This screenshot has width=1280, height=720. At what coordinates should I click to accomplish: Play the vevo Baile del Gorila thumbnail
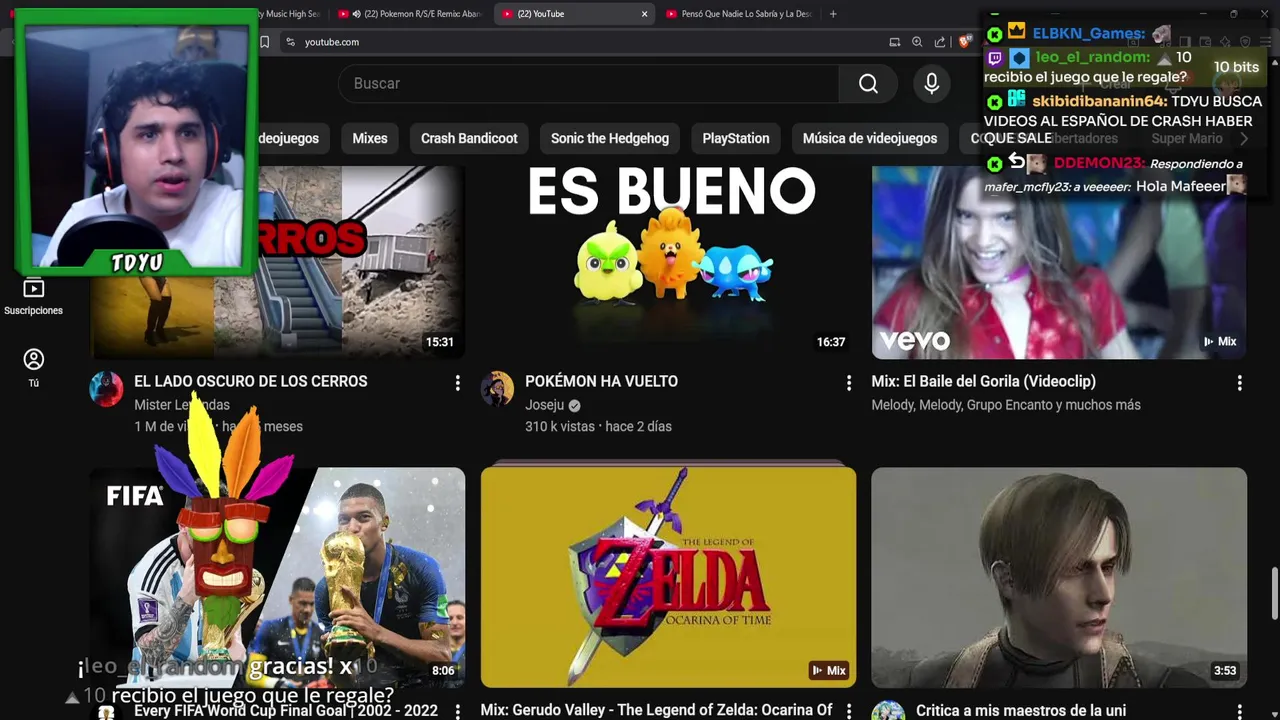1059,262
